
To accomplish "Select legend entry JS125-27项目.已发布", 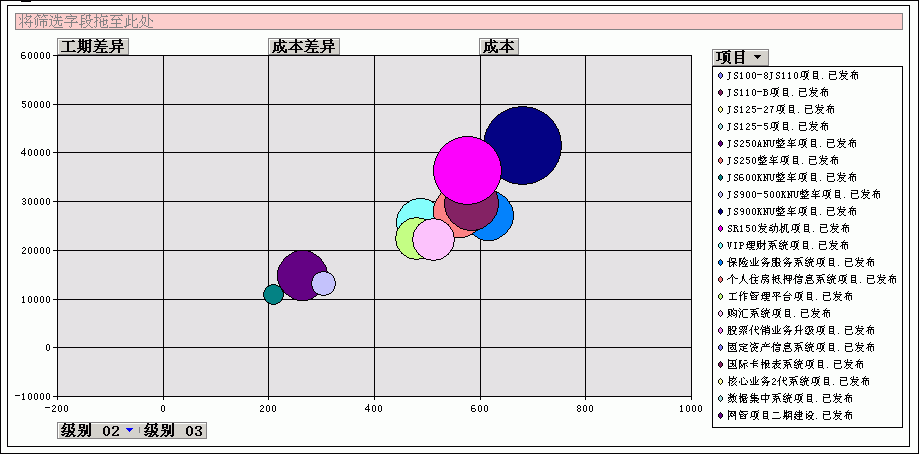I will coord(776,110).
